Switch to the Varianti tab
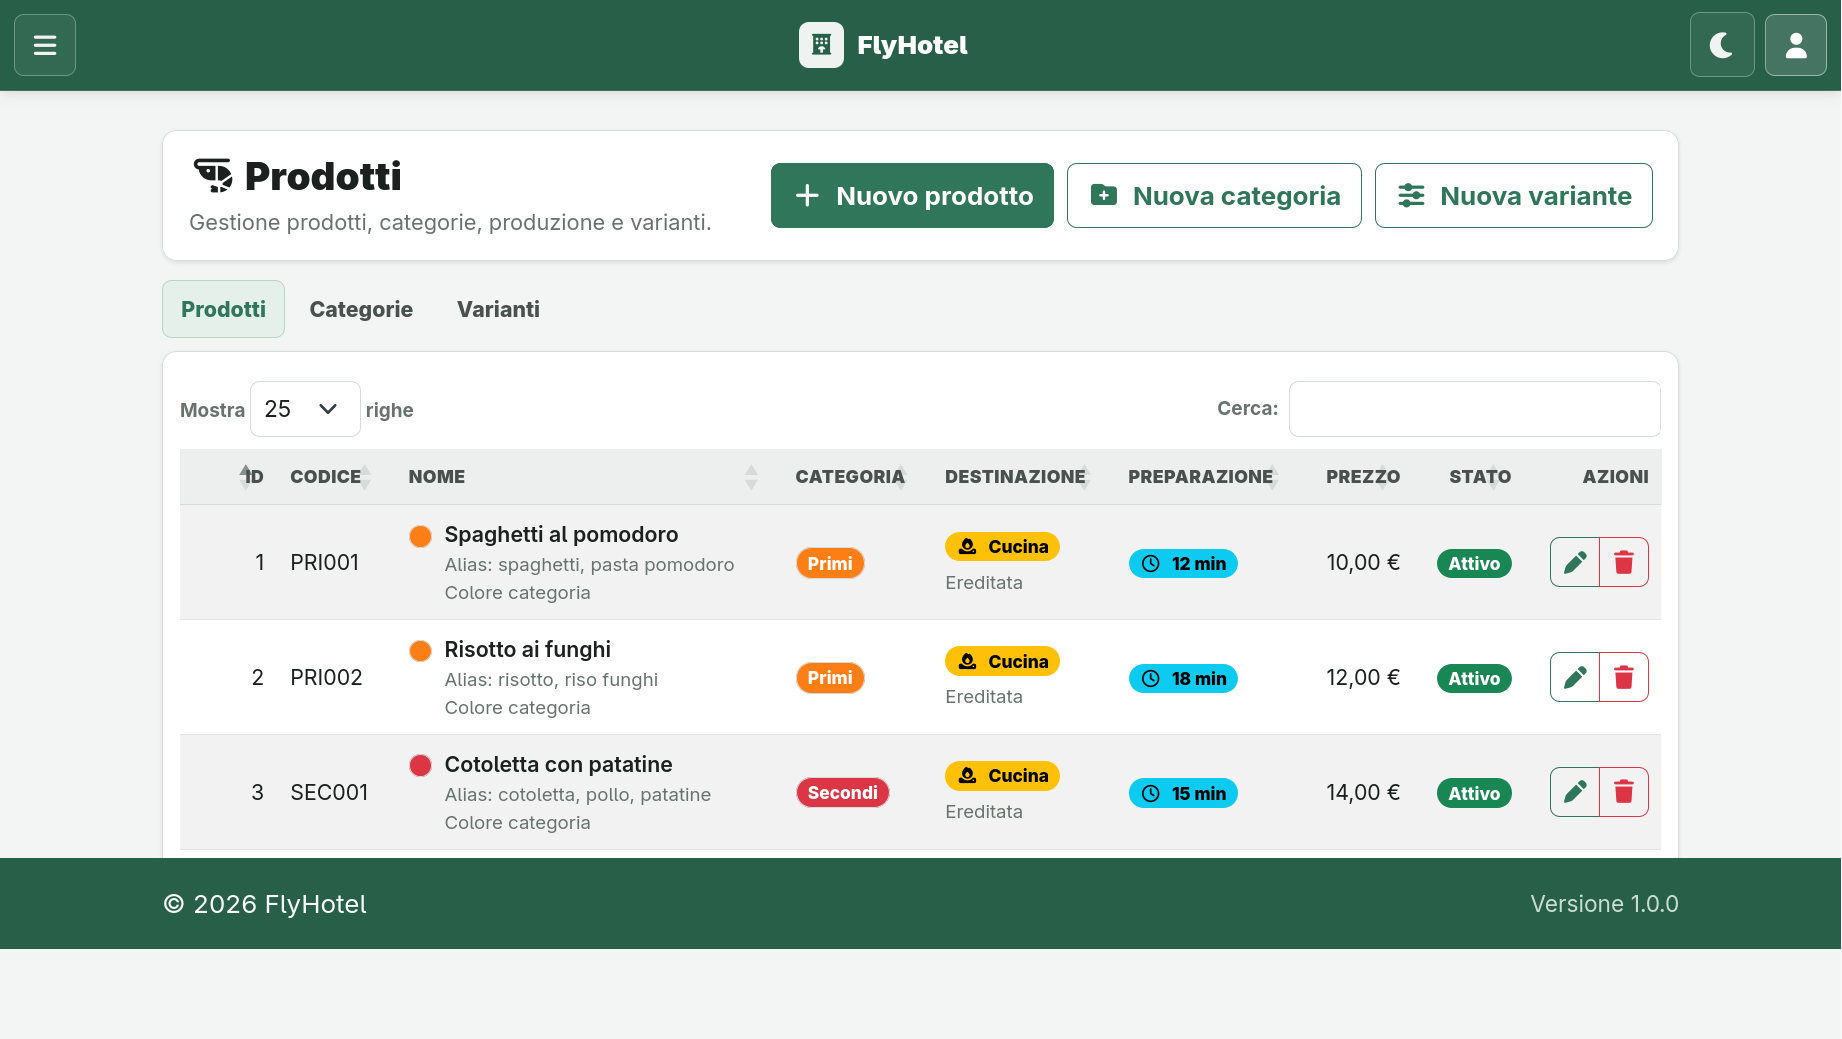Image resolution: width=1842 pixels, height=1039 pixels. tap(498, 309)
